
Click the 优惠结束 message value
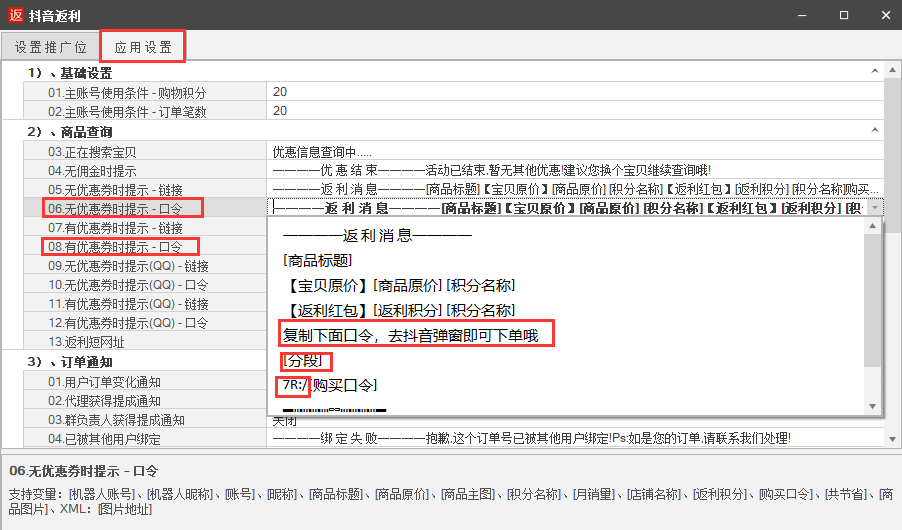[x=575, y=170]
